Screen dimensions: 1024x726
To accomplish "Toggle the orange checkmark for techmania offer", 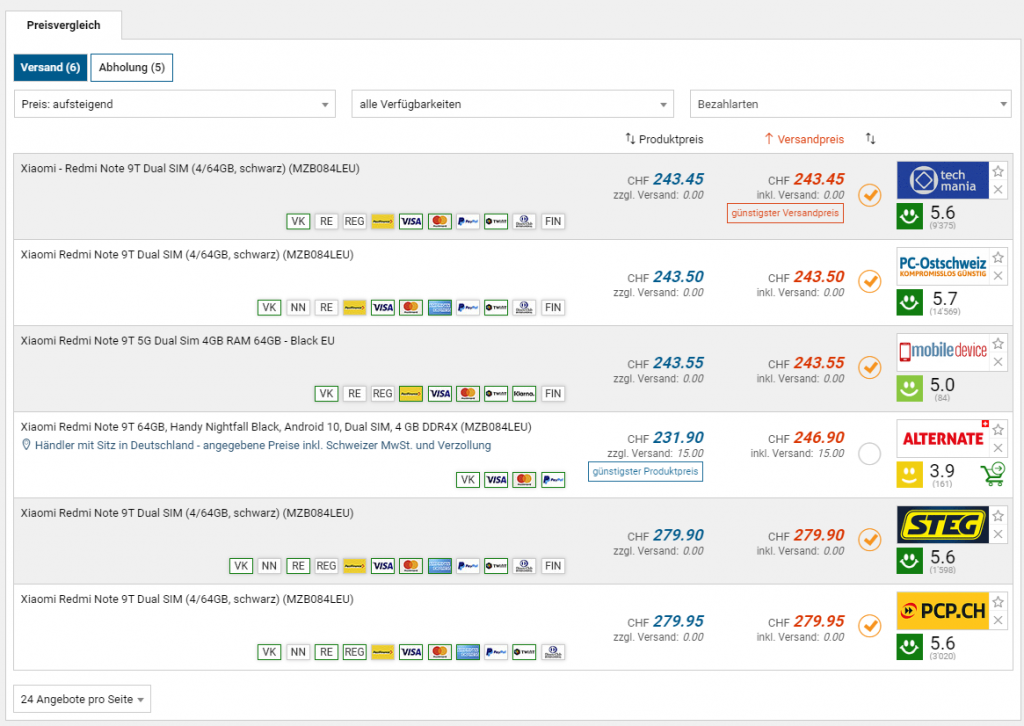I will point(870,195).
